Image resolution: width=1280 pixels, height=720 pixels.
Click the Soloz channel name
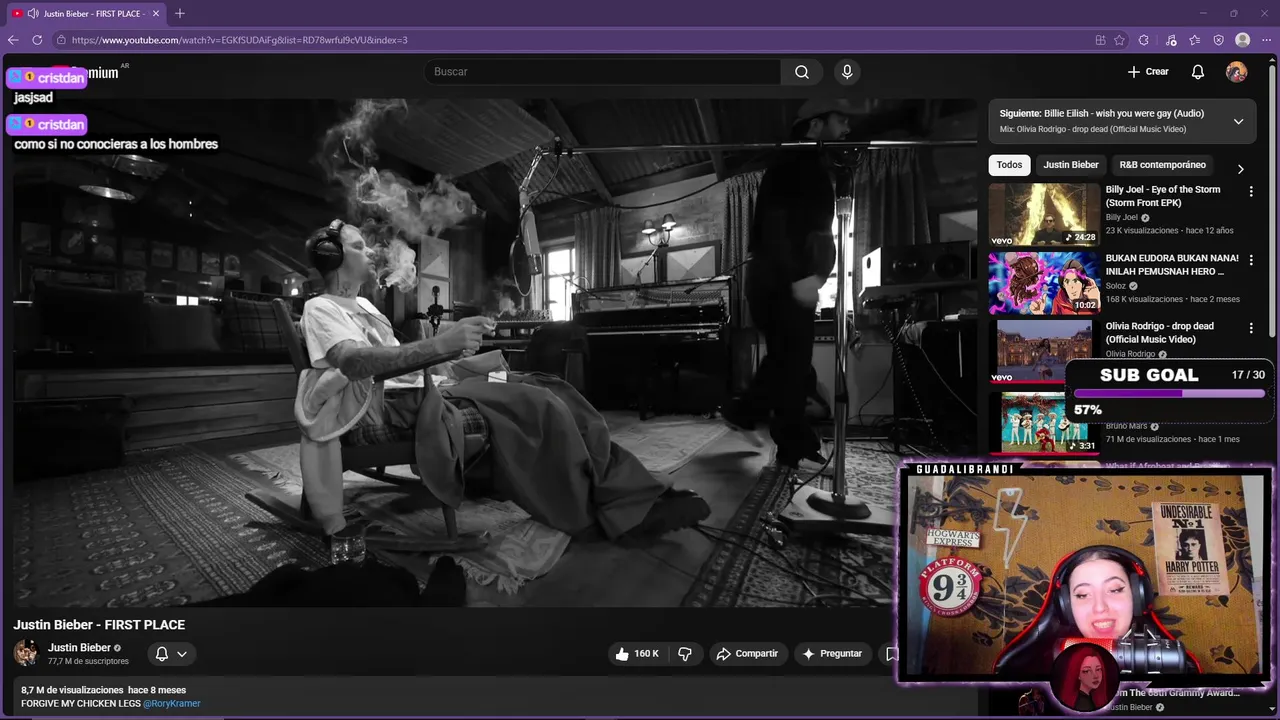(1115, 286)
